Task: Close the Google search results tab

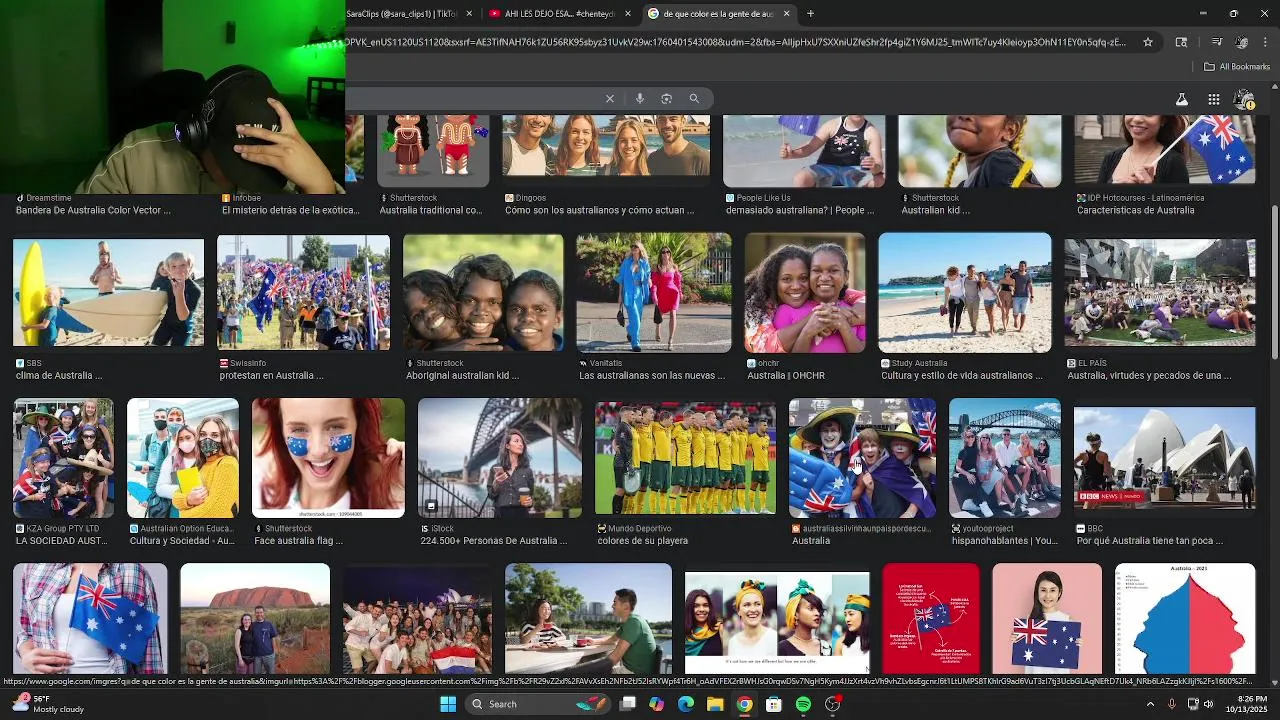Action: click(786, 14)
